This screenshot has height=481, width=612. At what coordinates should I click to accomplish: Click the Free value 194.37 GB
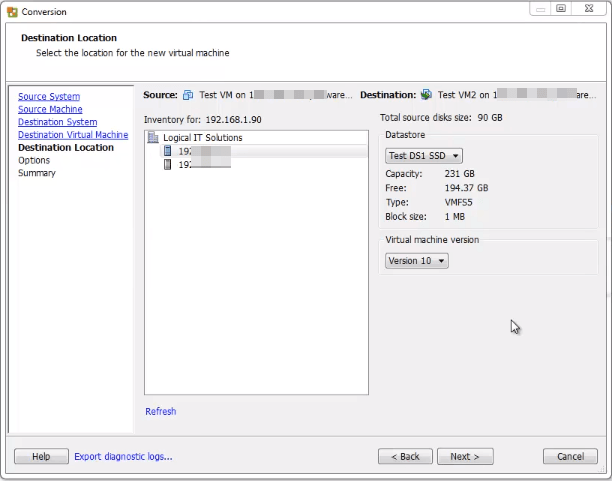pyautogui.click(x=466, y=188)
